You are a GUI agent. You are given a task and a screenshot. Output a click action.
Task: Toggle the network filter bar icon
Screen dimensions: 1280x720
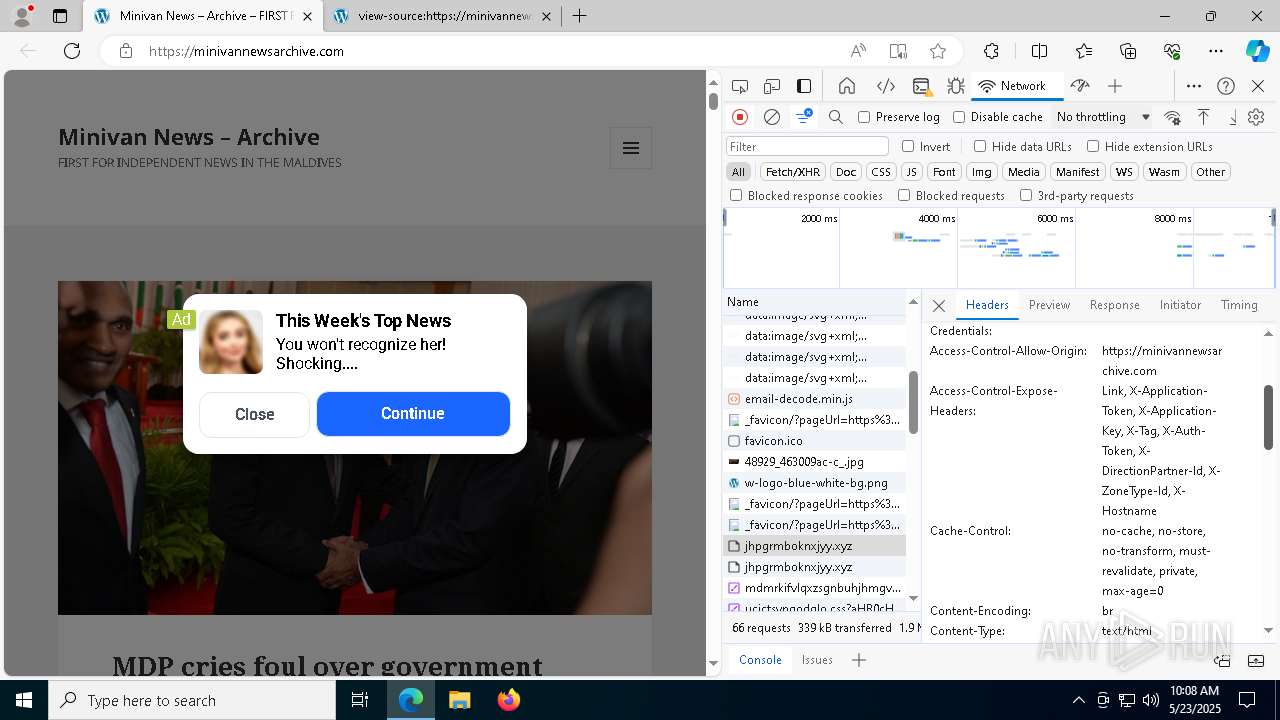click(x=804, y=117)
